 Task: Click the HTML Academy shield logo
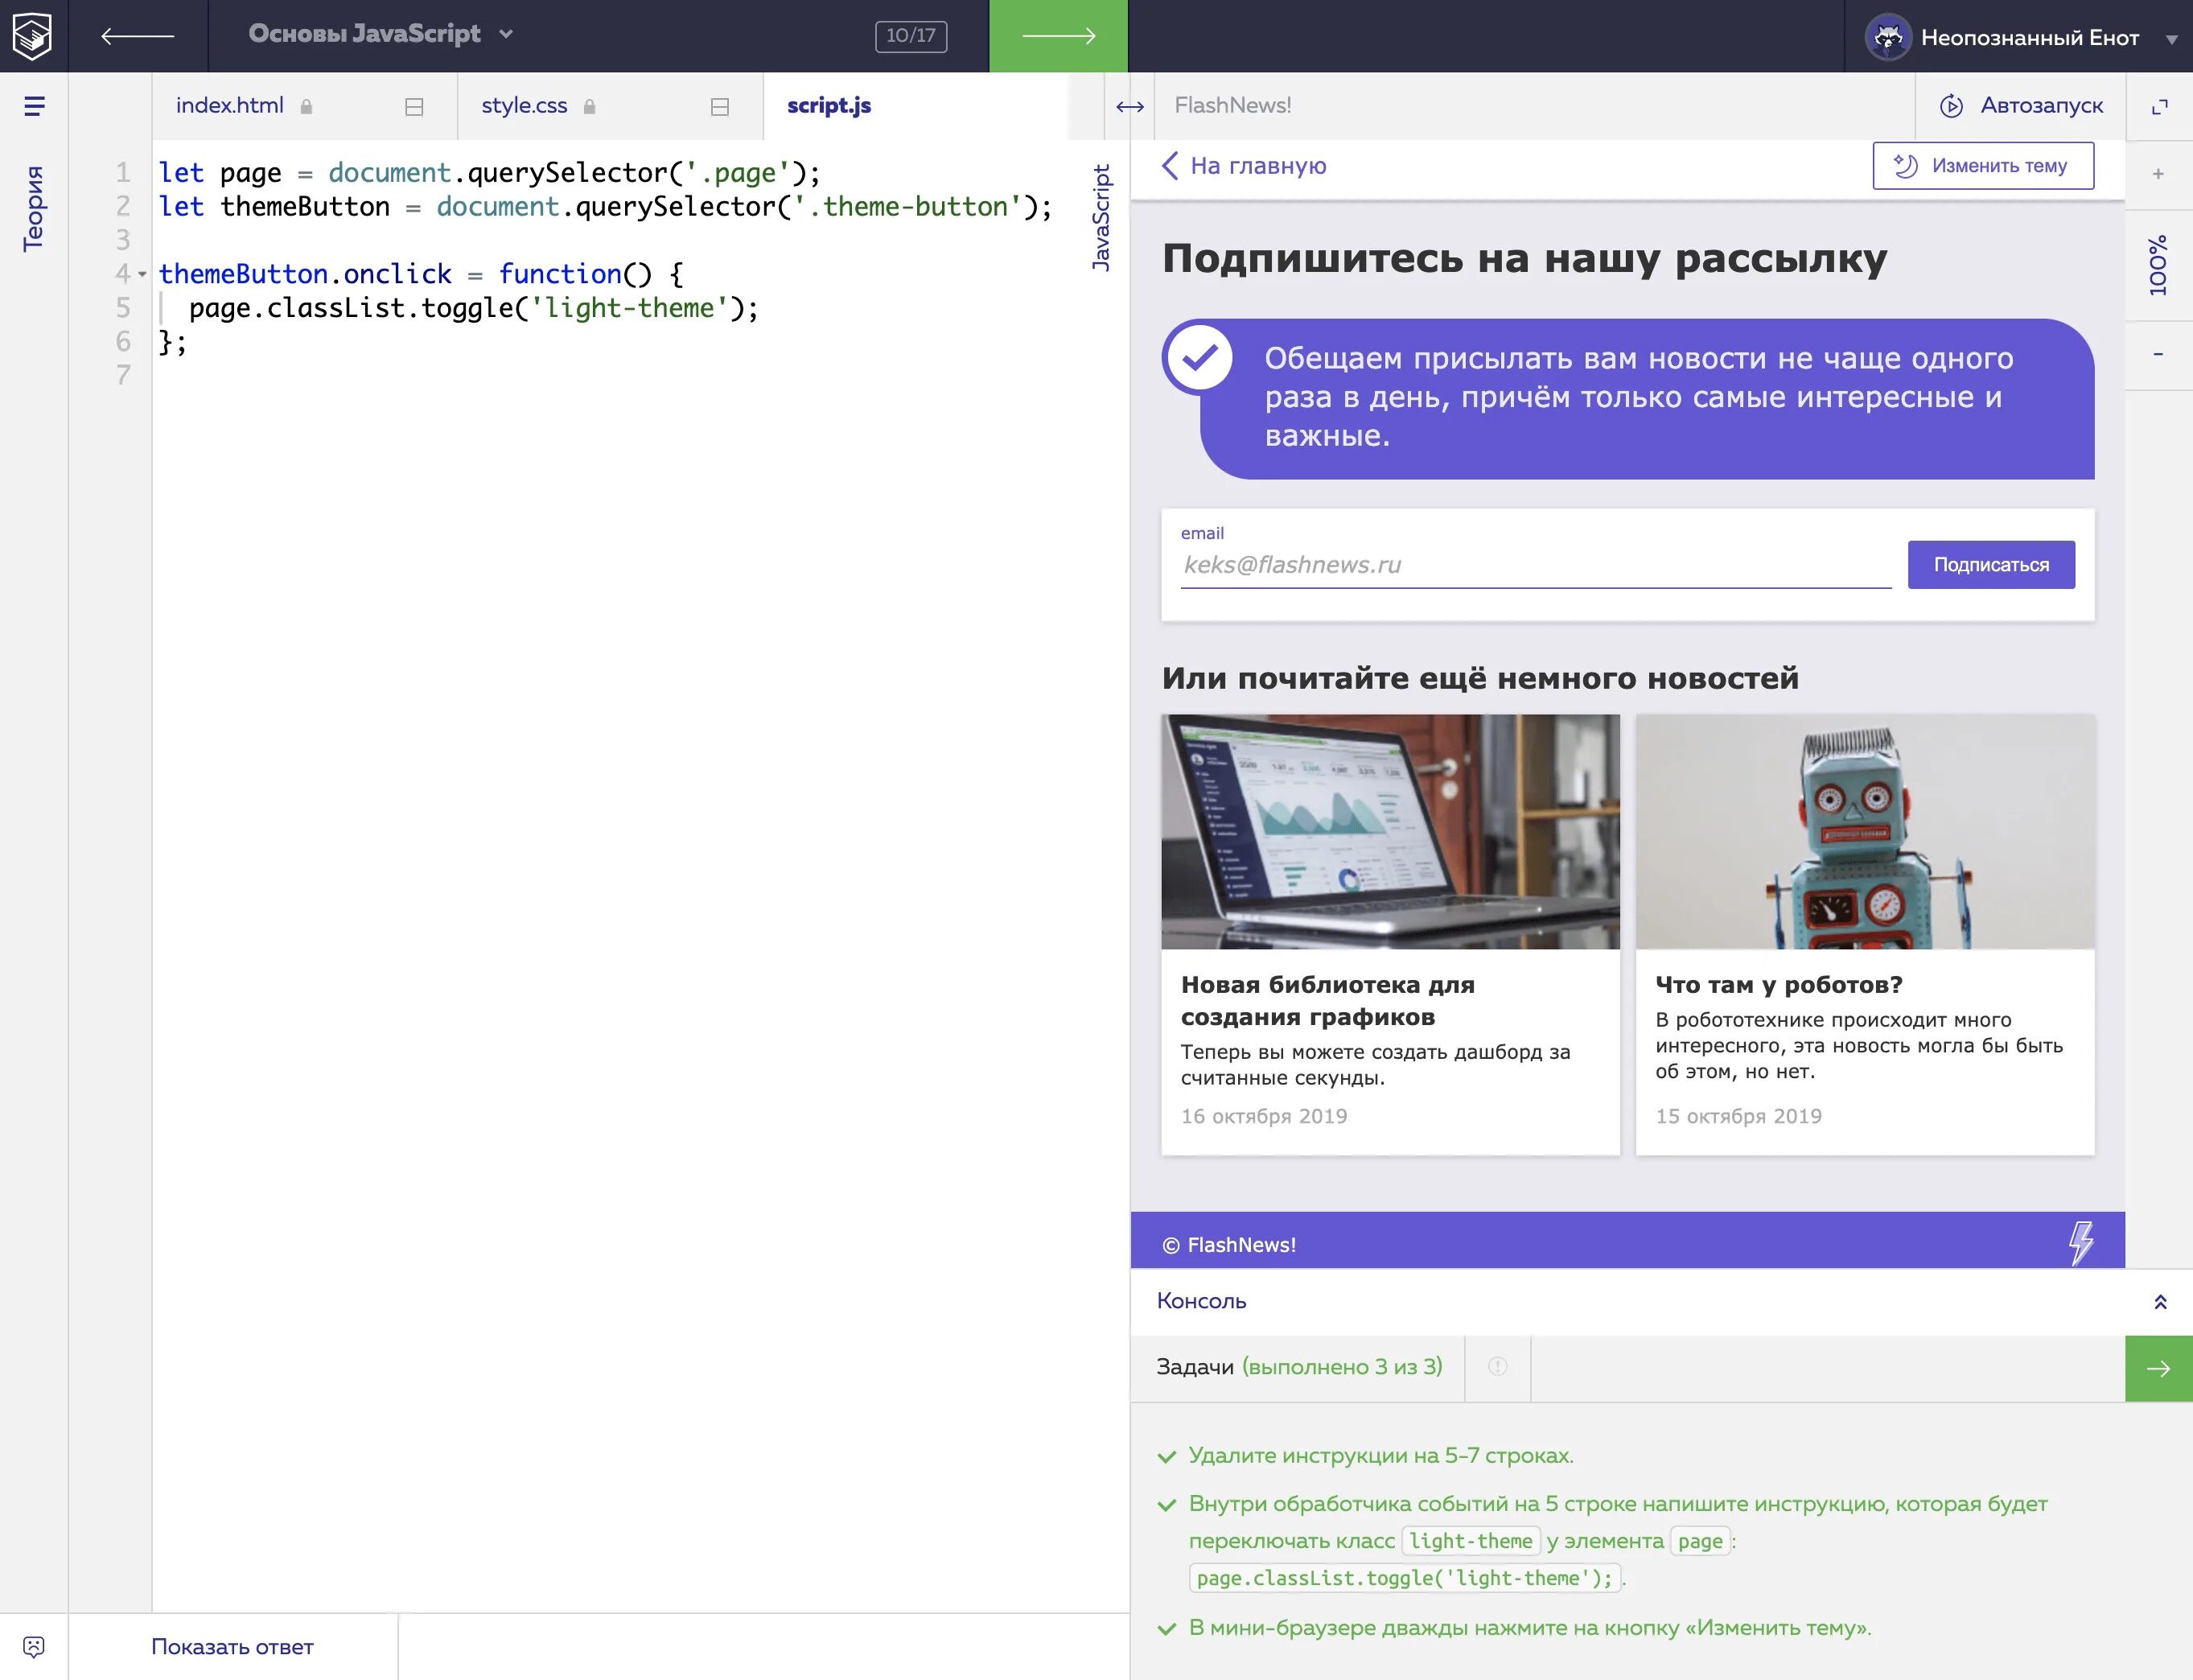tap(33, 36)
